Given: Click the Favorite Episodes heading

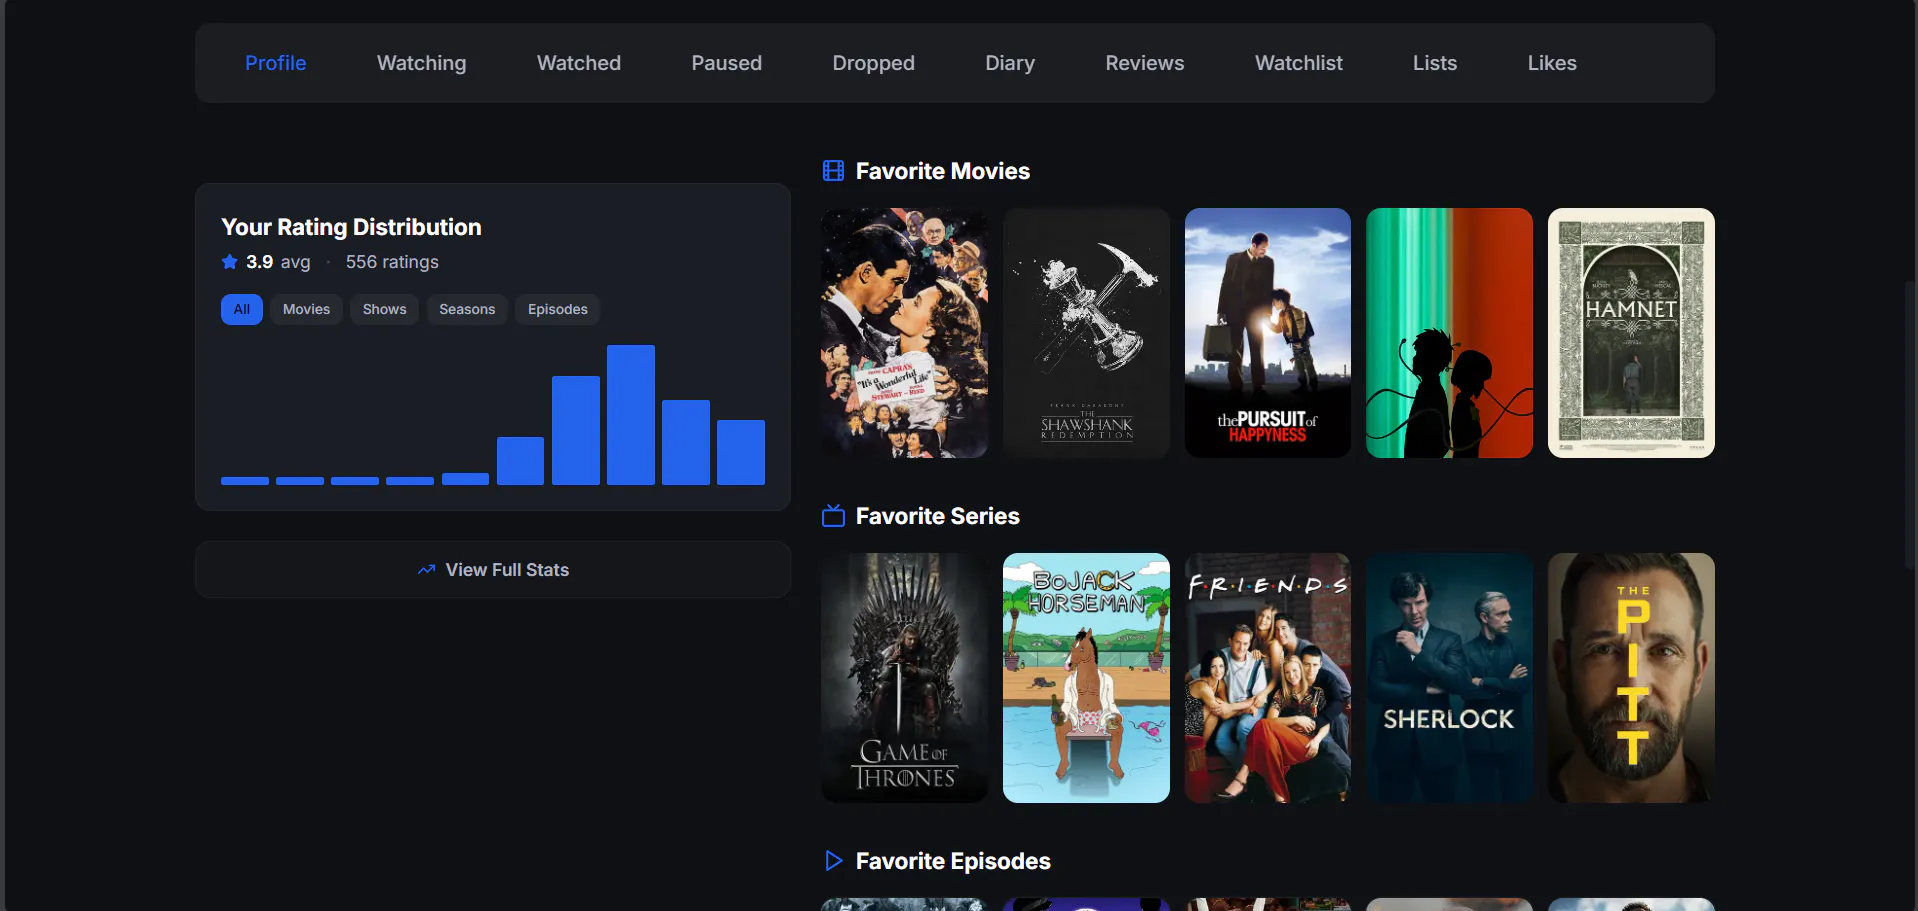Looking at the screenshot, I should tap(953, 861).
